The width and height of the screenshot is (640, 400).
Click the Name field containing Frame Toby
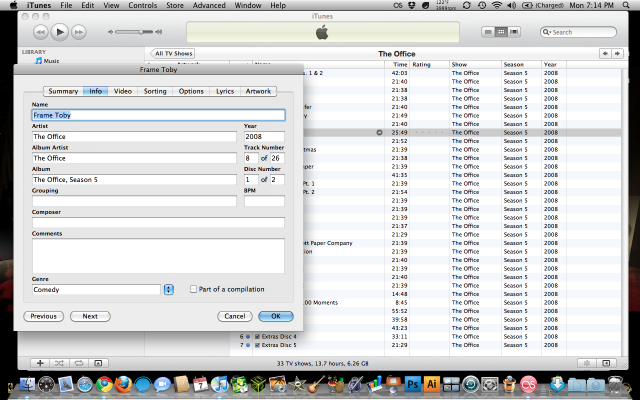click(158, 115)
